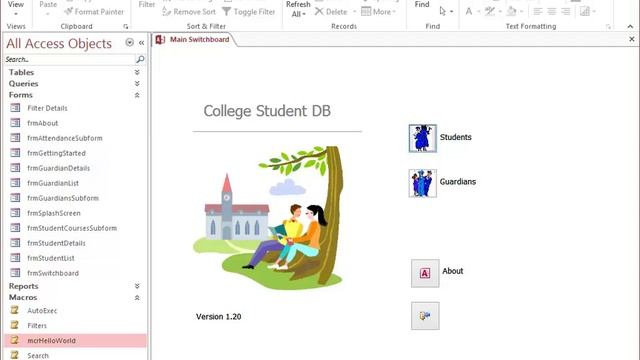Click the College Student DB title

click(x=267, y=111)
